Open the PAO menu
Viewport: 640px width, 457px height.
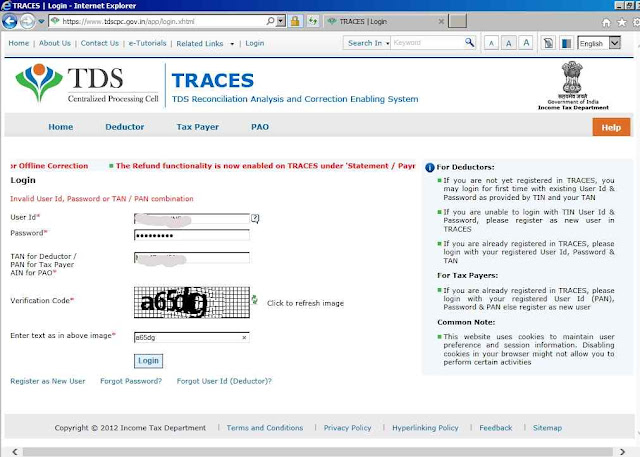point(260,127)
